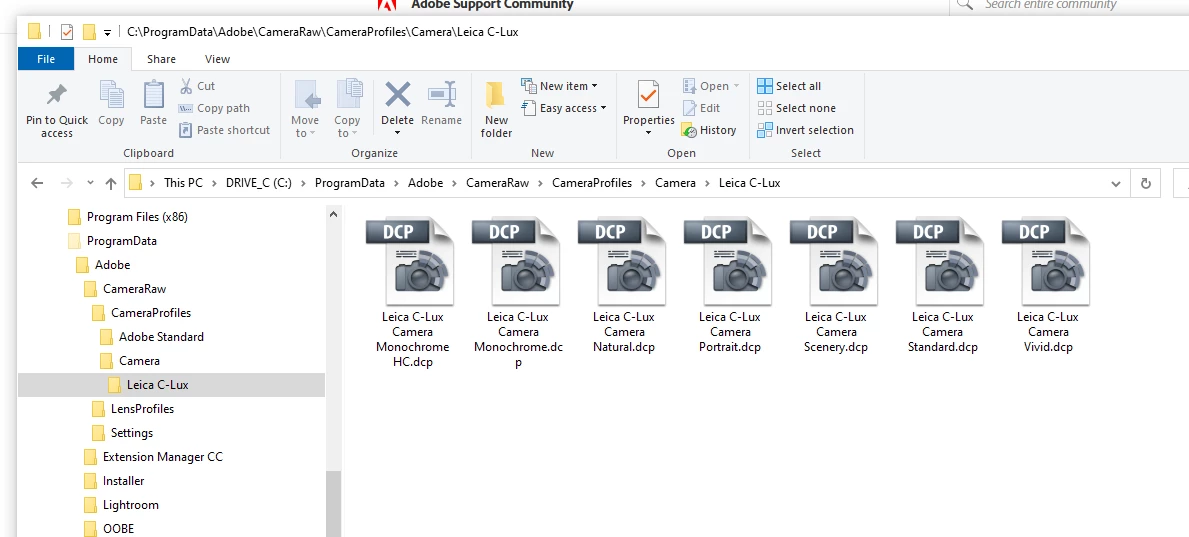Open file History
The image size is (1189, 537).
pyautogui.click(x=709, y=130)
